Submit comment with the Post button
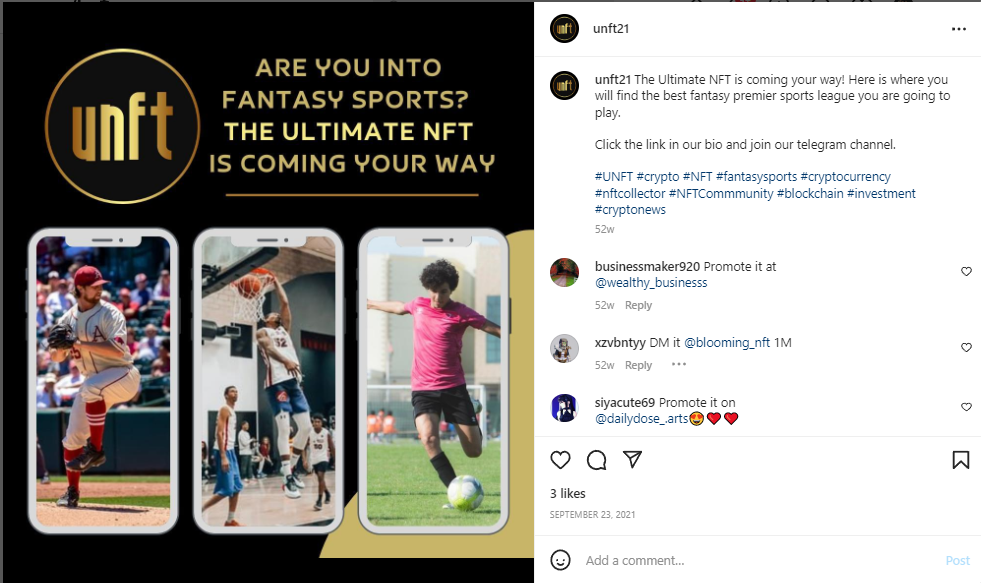 957,560
